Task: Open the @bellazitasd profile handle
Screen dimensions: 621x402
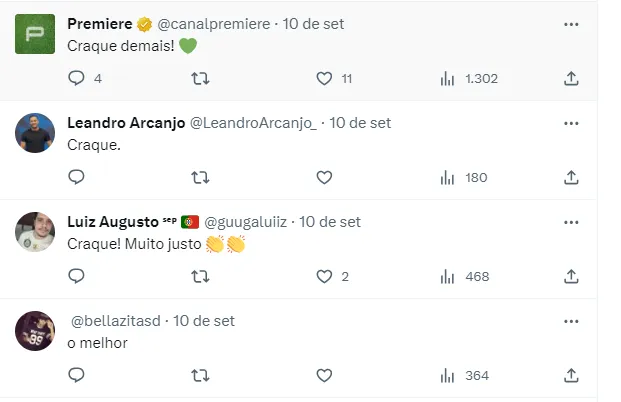Action: (x=117, y=321)
